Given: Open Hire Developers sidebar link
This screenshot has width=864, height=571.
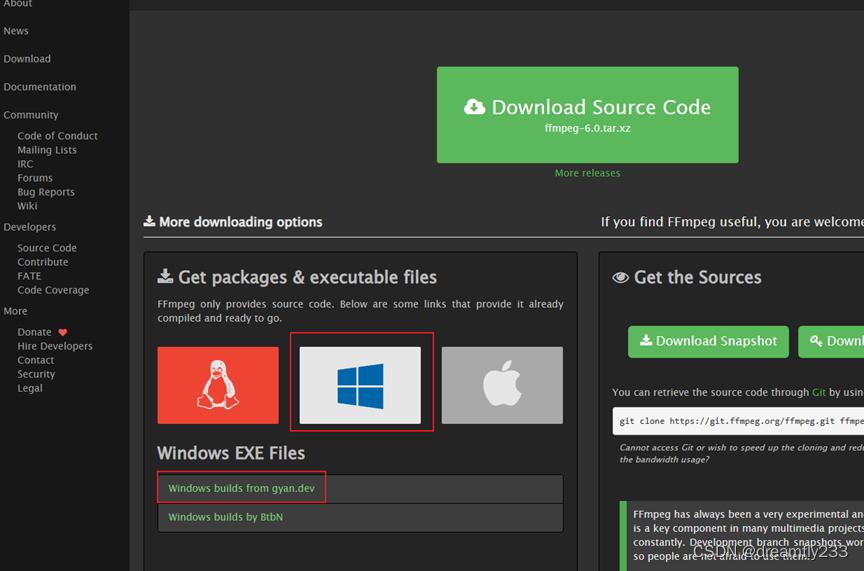Looking at the screenshot, I should coord(55,346).
